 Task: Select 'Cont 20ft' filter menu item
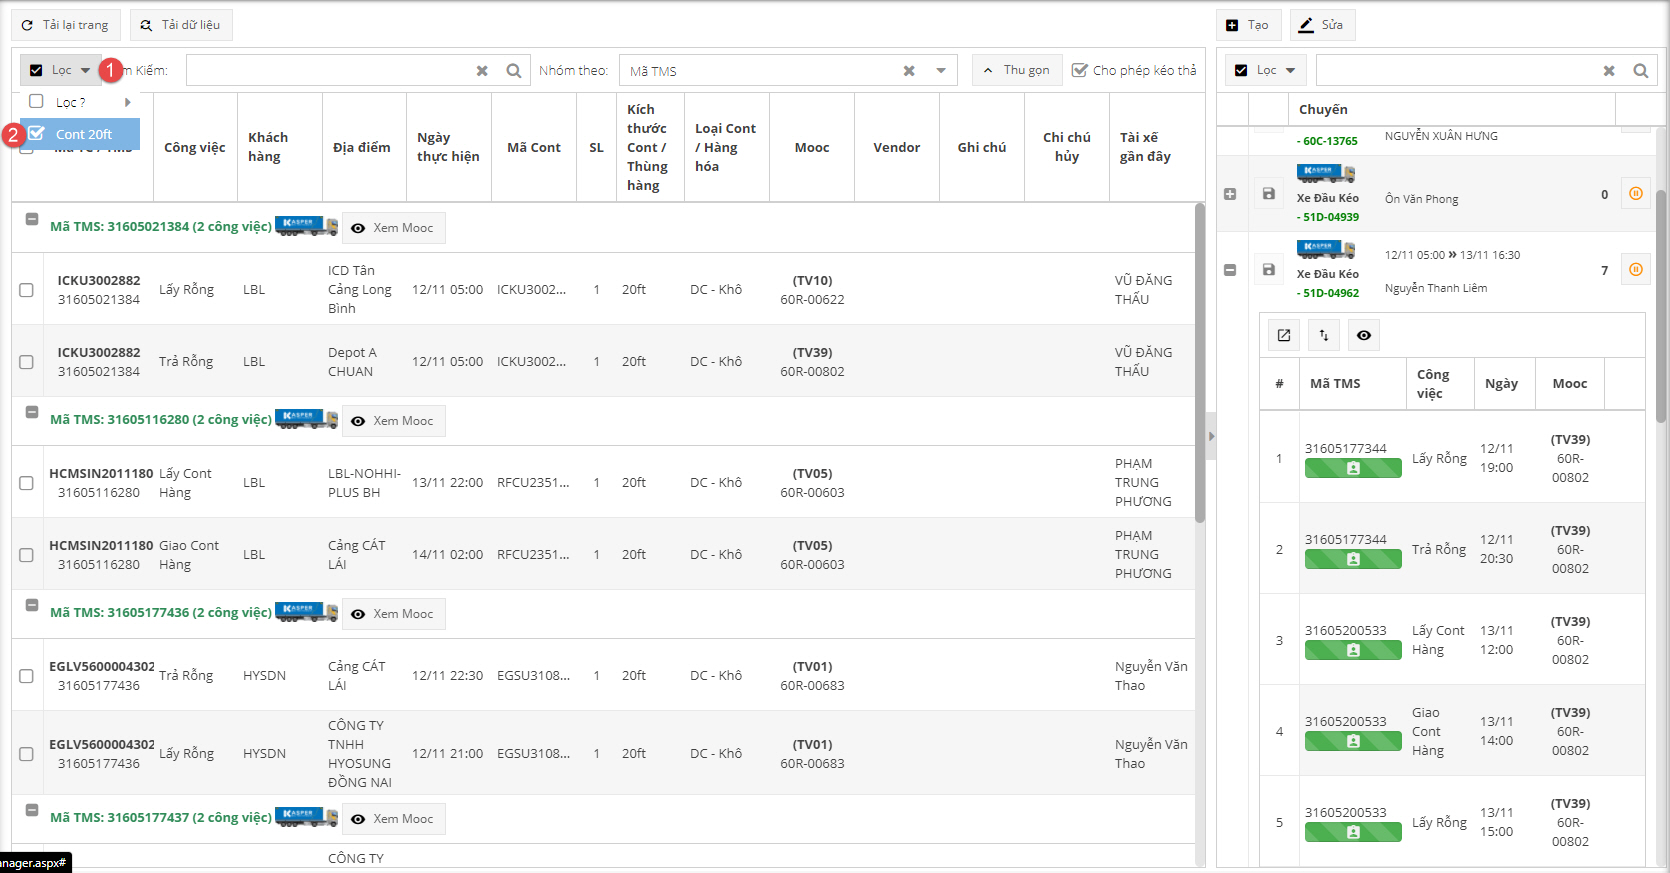pos(83,134)
